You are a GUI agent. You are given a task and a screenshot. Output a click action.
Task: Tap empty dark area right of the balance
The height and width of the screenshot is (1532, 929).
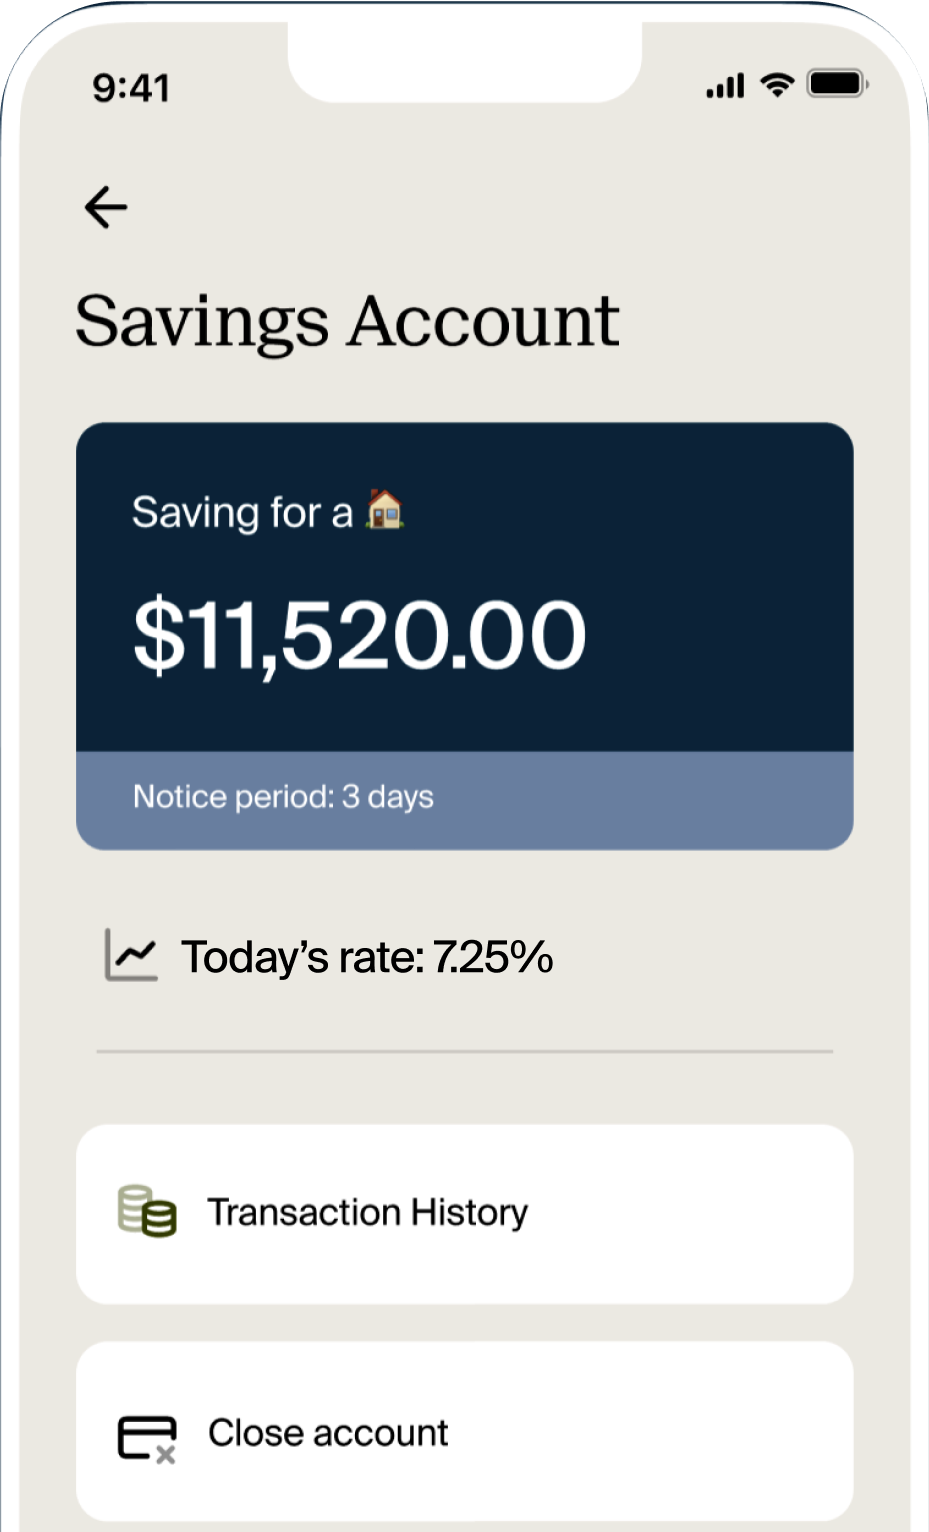(x=730, y=630)
